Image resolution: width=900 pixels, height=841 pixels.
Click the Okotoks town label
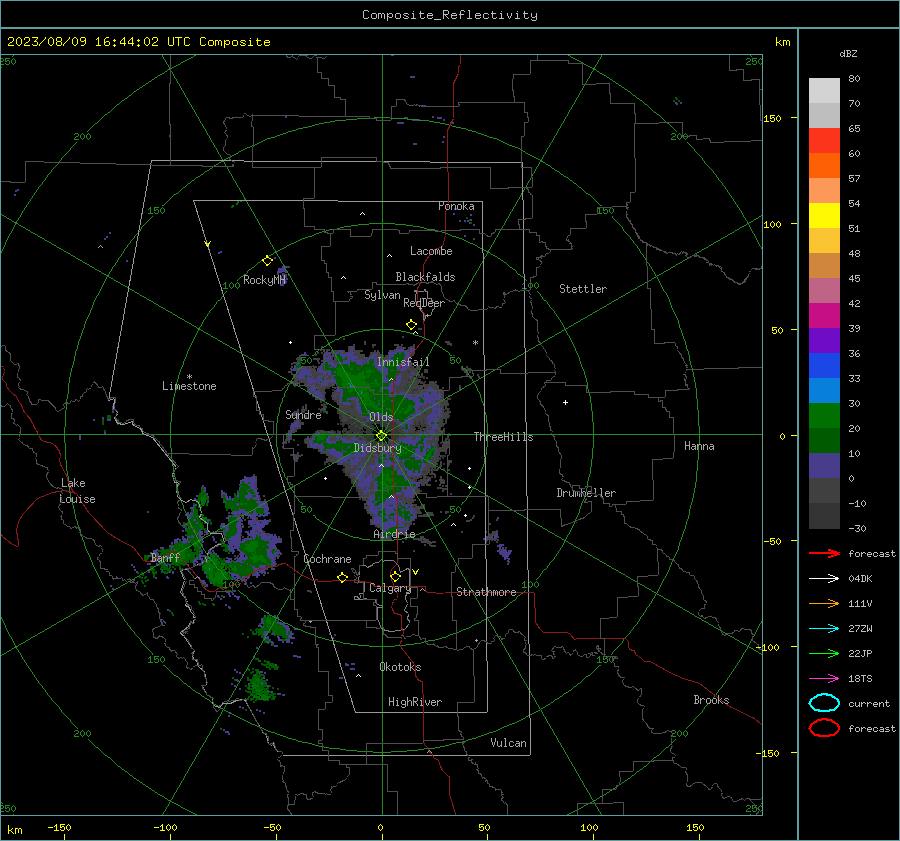(x=400, y=667)
